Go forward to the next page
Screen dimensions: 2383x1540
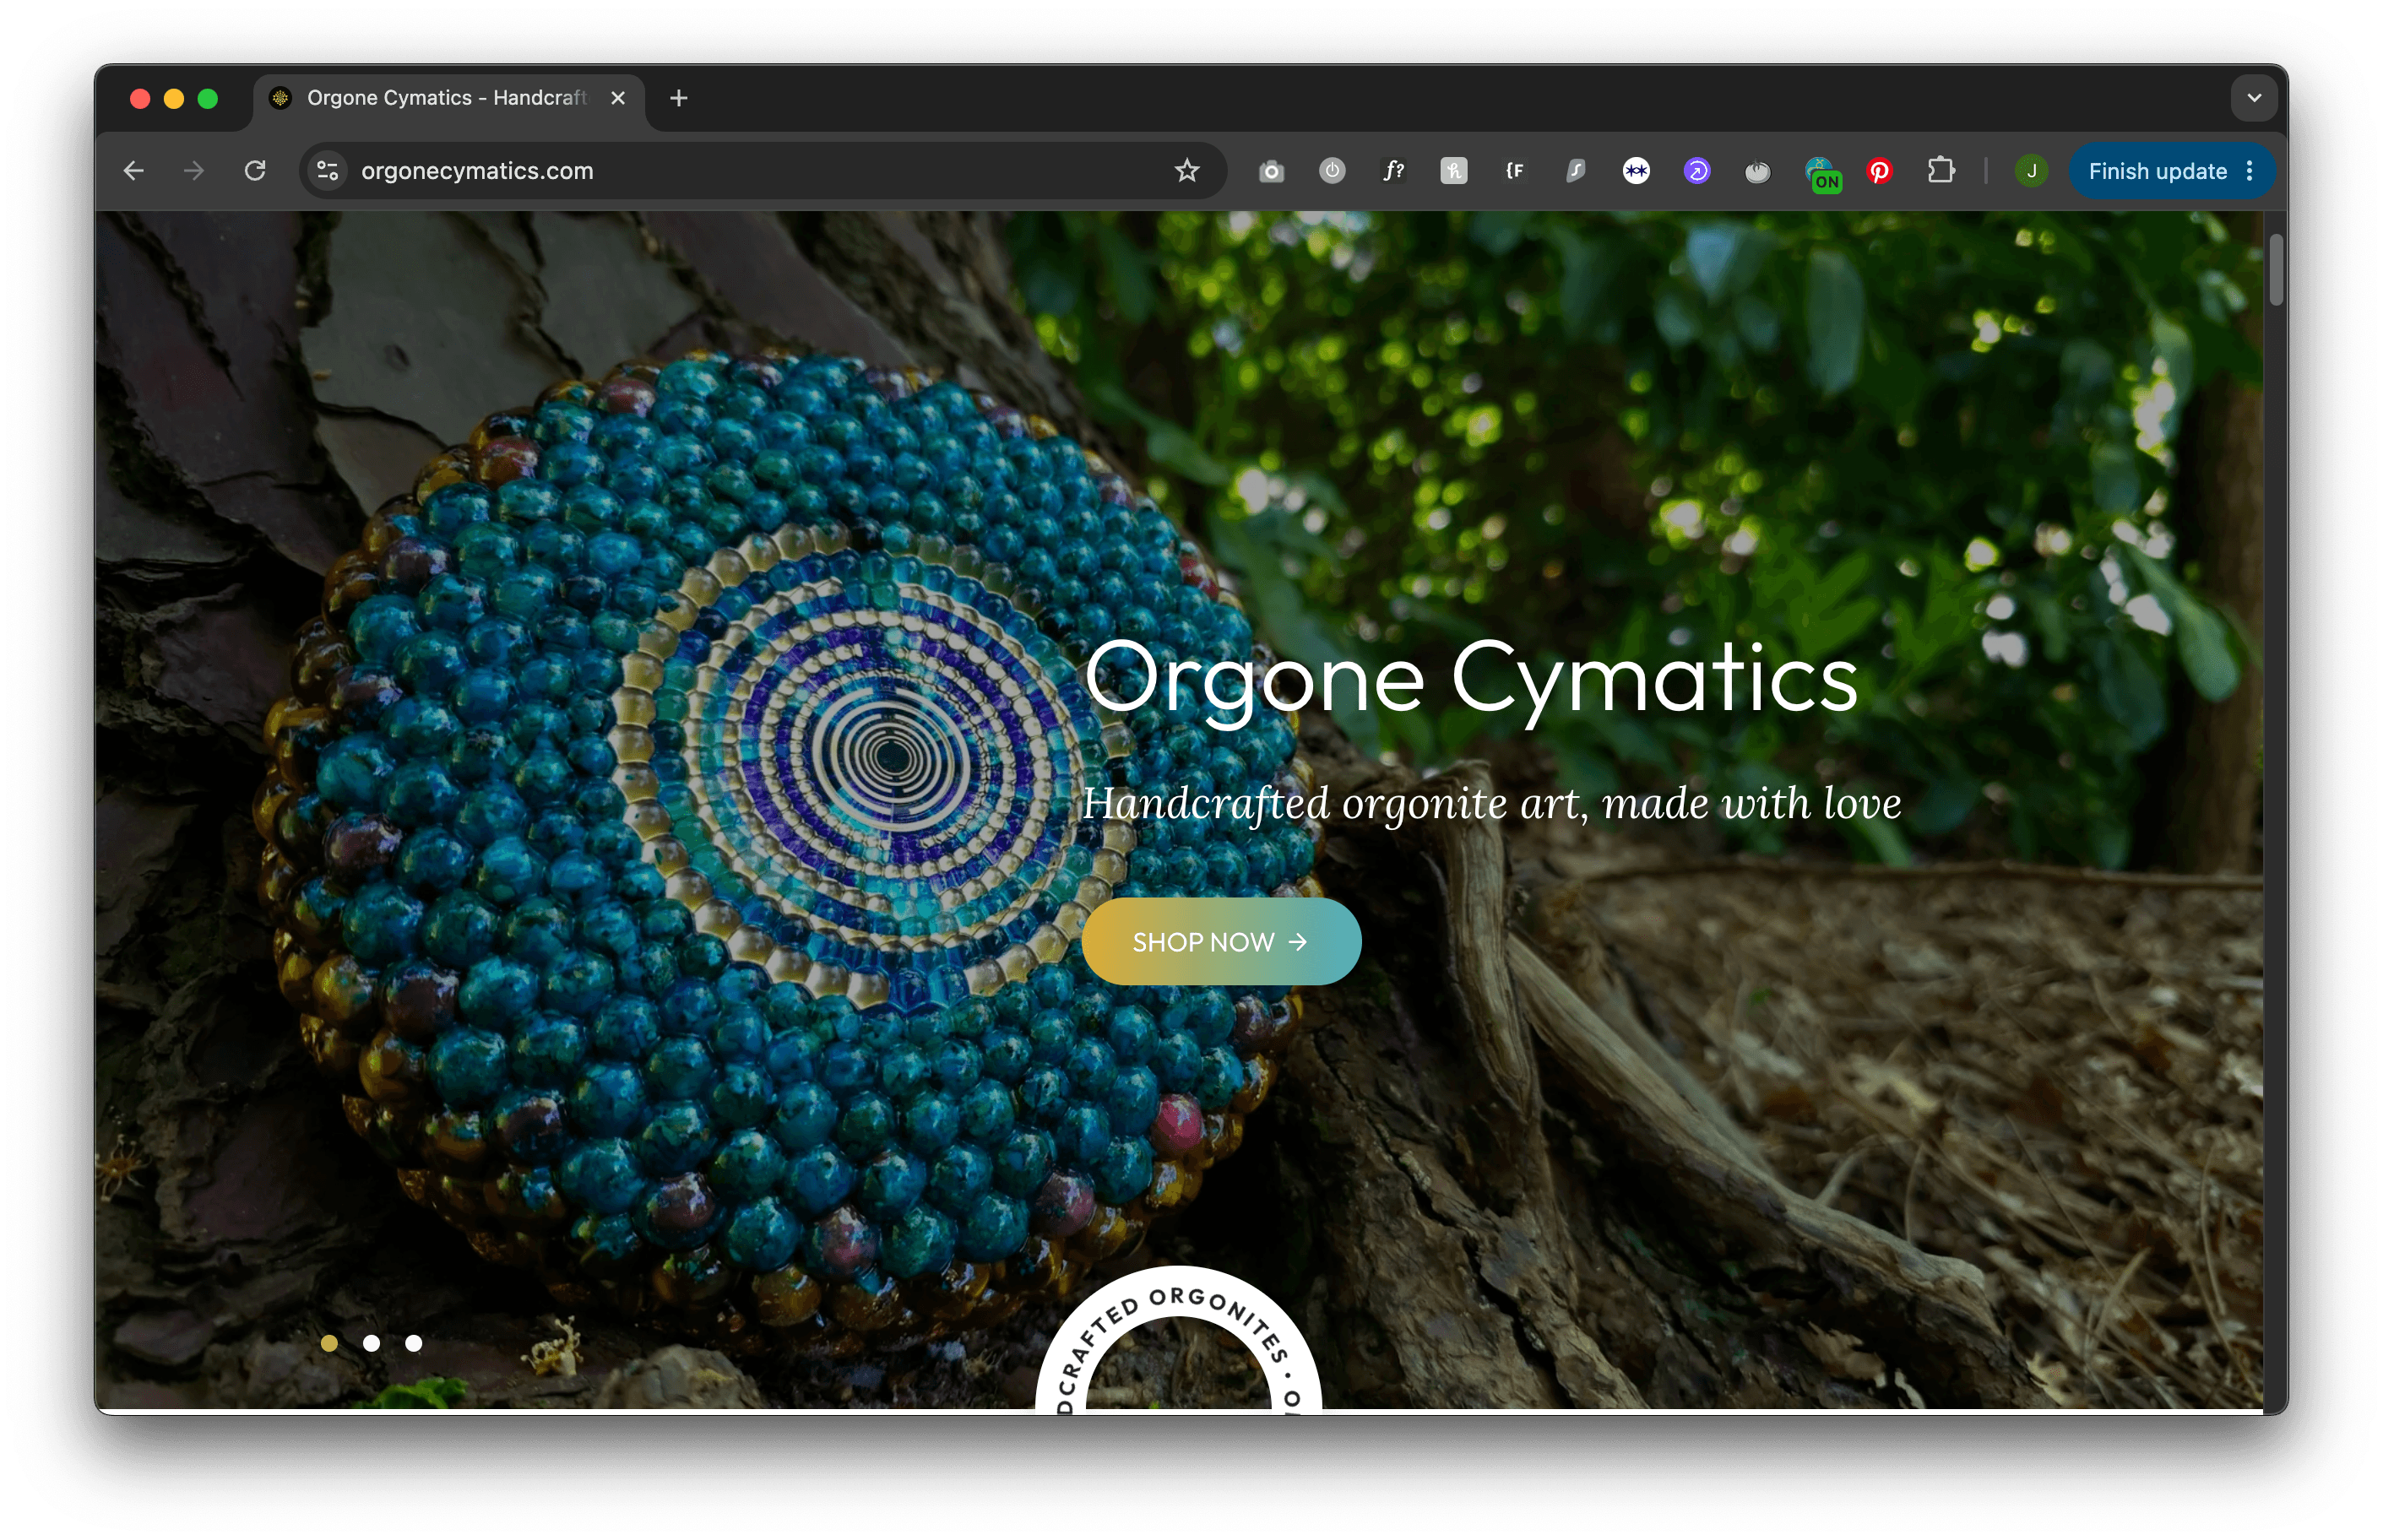pos(194,171)
